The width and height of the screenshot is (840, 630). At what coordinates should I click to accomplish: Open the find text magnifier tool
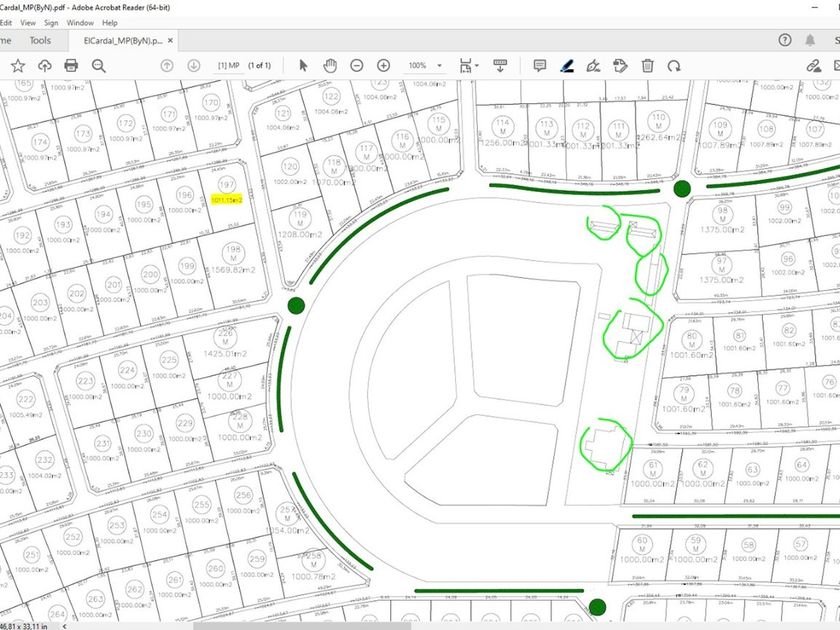click(99, 65)
